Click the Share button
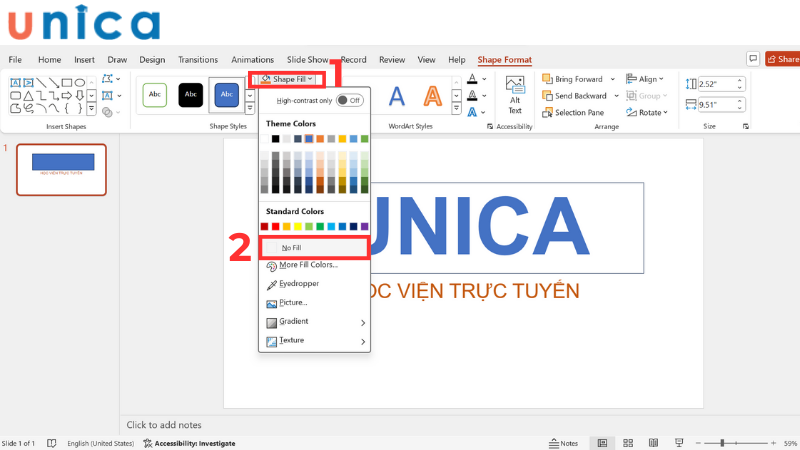This screenshot has height=450, width=800. click(x=783, y=59)
